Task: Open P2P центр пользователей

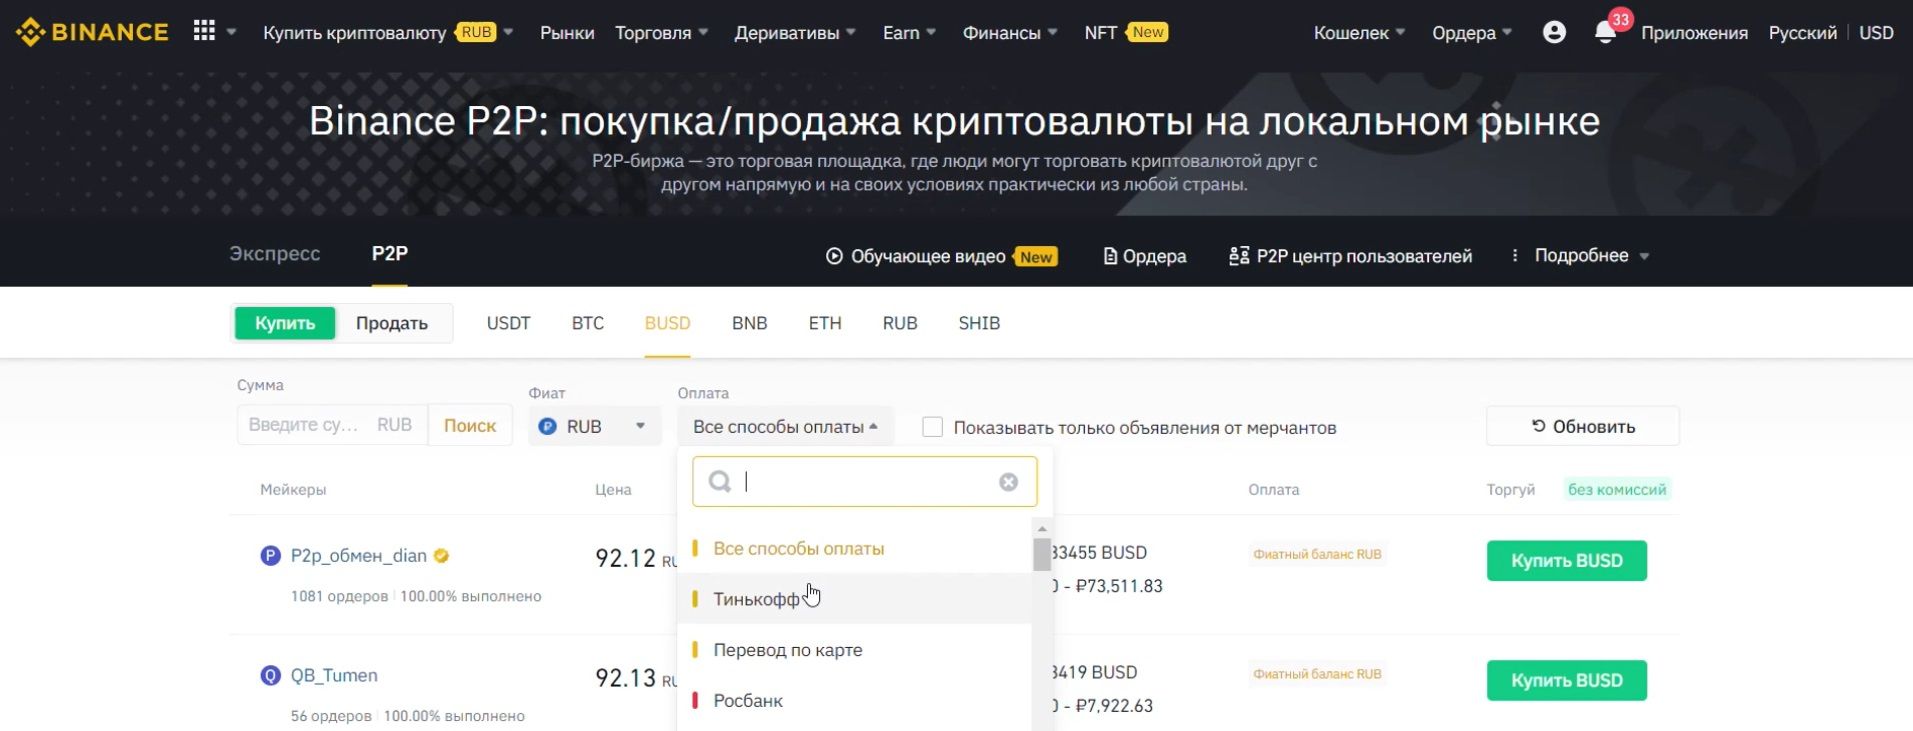Action: coord(1350,256)
